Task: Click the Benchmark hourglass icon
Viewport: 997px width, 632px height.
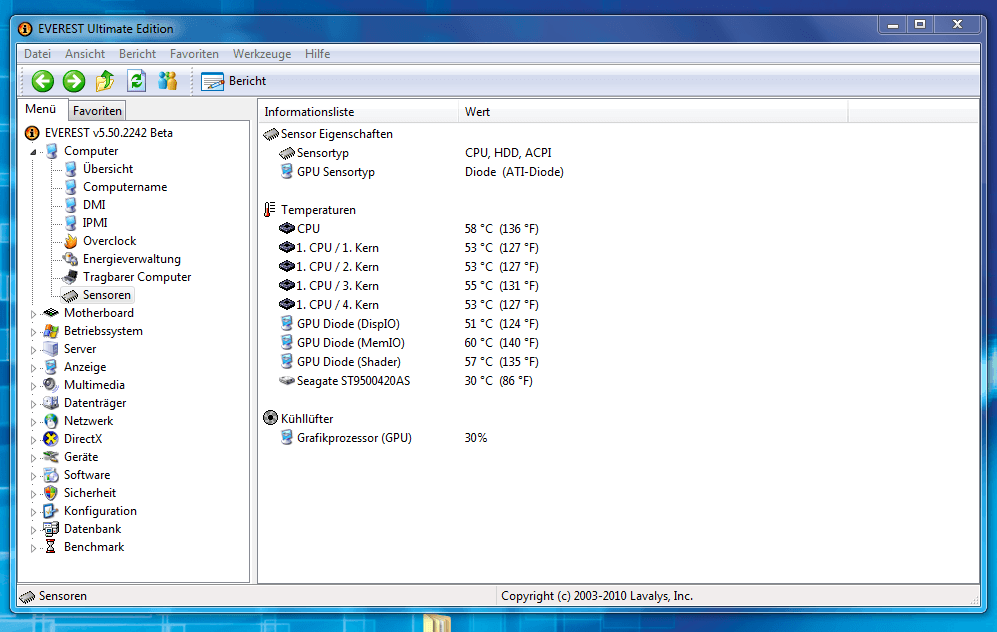Action: pyautogui.click(x=51, y=547)
